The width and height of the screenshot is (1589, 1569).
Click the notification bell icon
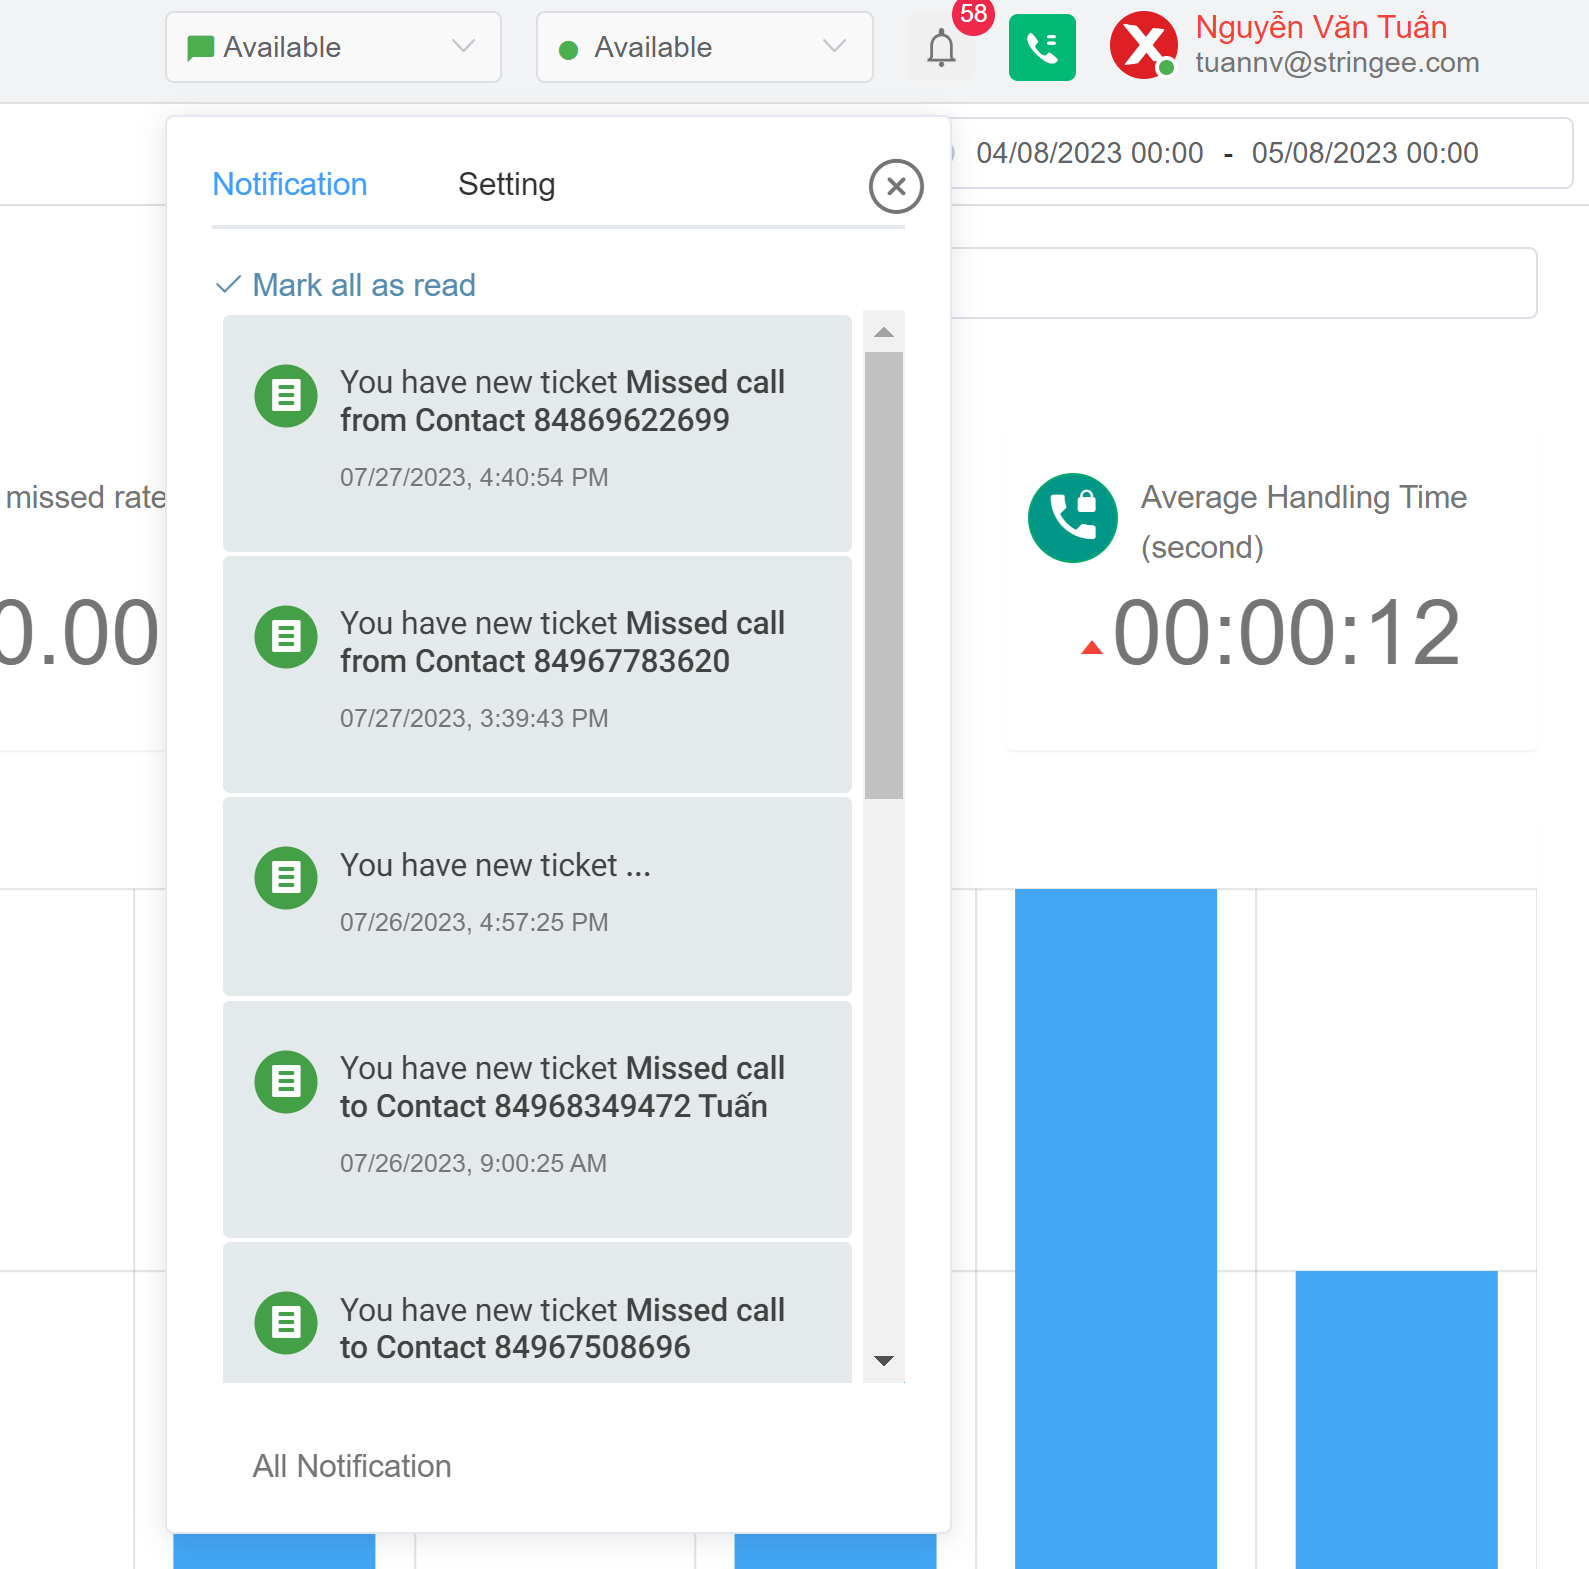click(941, 47)
